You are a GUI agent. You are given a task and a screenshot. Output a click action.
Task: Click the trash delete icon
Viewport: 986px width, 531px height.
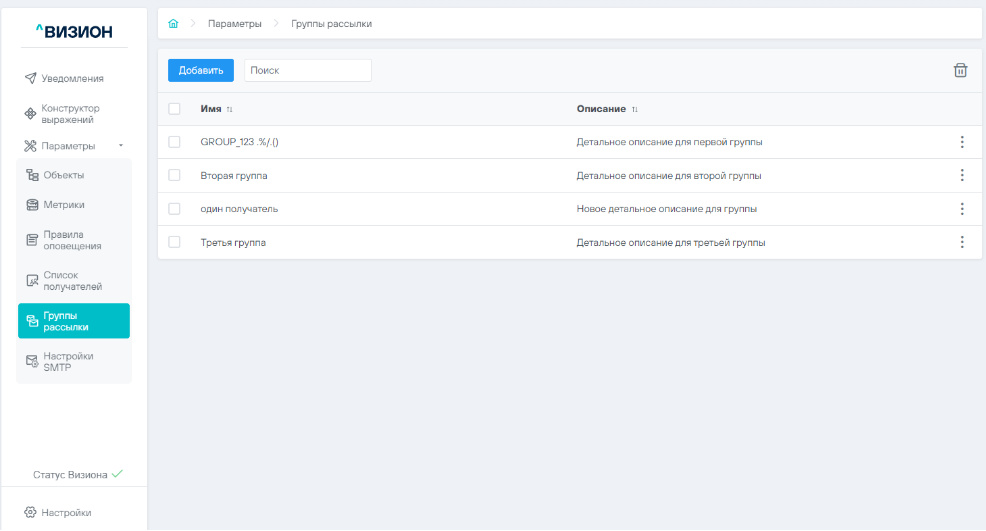[x=960, y=70]
